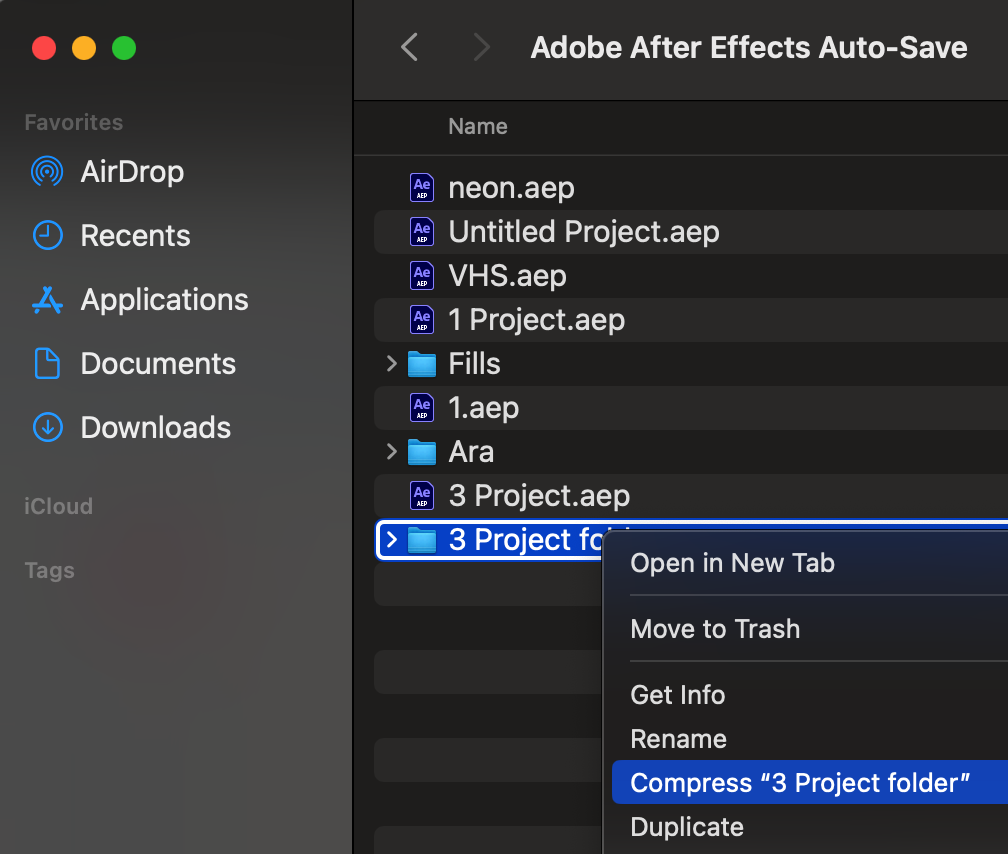Click the Downloads arrow icon
The width and height of the screenshot is (1008, 854).
47,428
